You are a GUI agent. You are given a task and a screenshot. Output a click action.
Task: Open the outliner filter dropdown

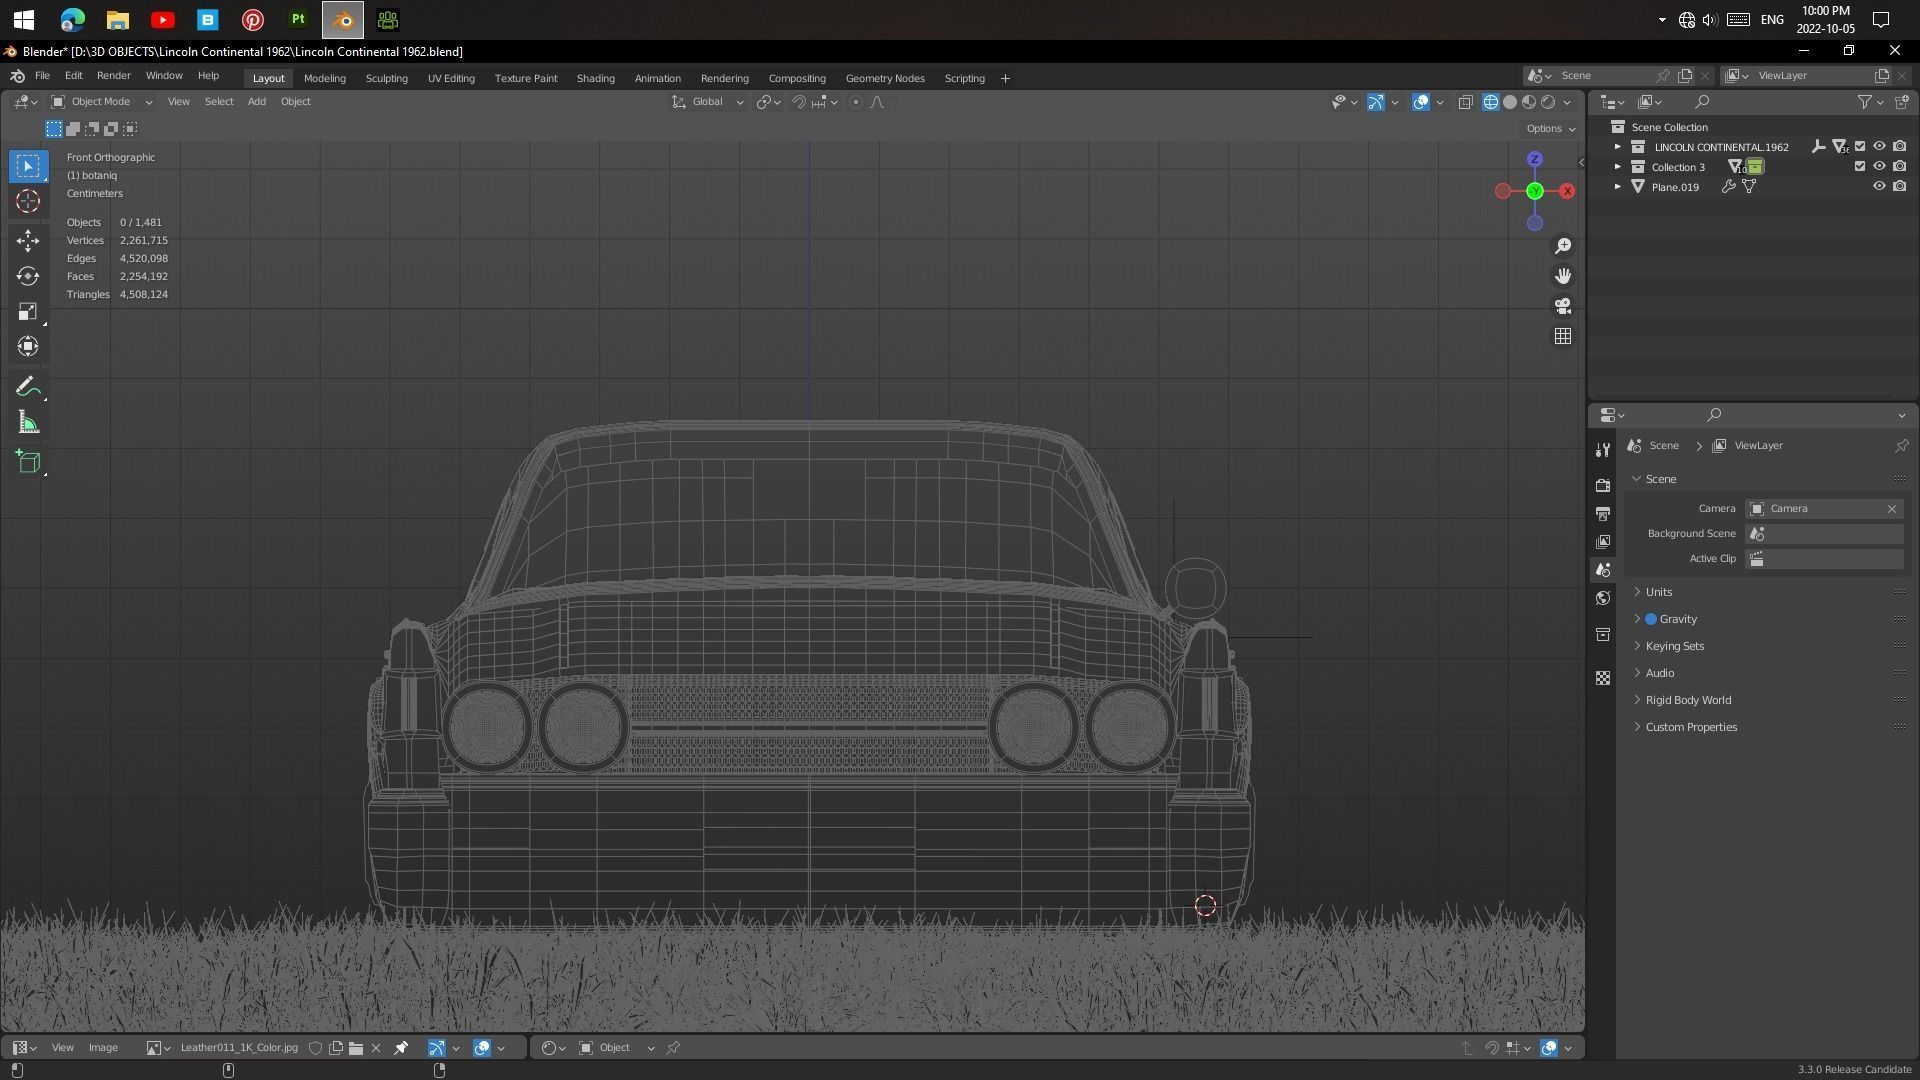click(x=1870, y=102)
